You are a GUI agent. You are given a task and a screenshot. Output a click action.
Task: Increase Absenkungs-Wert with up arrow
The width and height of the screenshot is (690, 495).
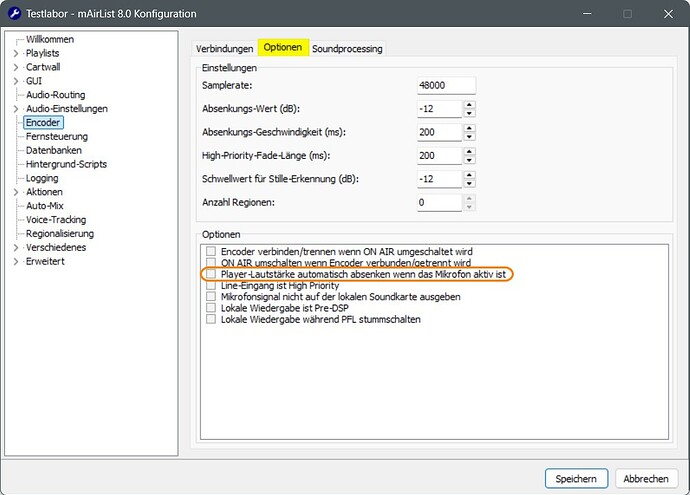click(469, 105)
